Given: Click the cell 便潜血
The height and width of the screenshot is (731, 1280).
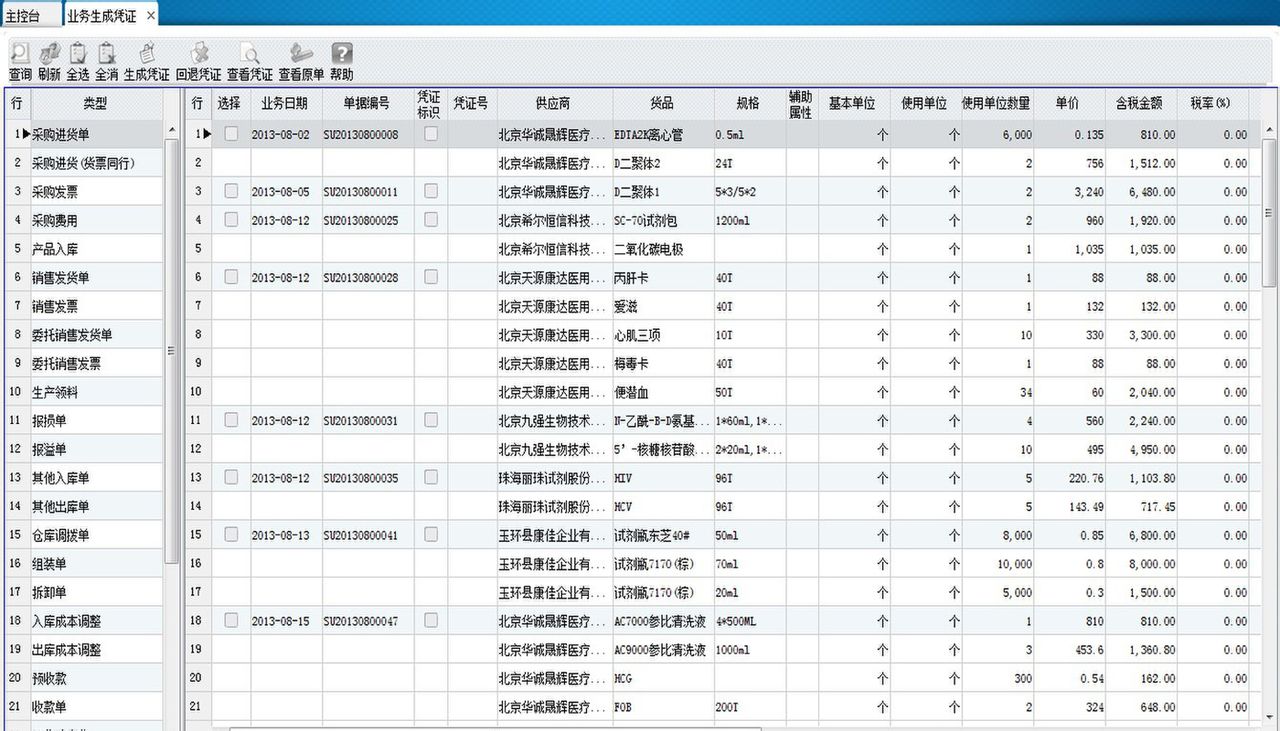Looking at the screenshot, I should coord(662,392).
